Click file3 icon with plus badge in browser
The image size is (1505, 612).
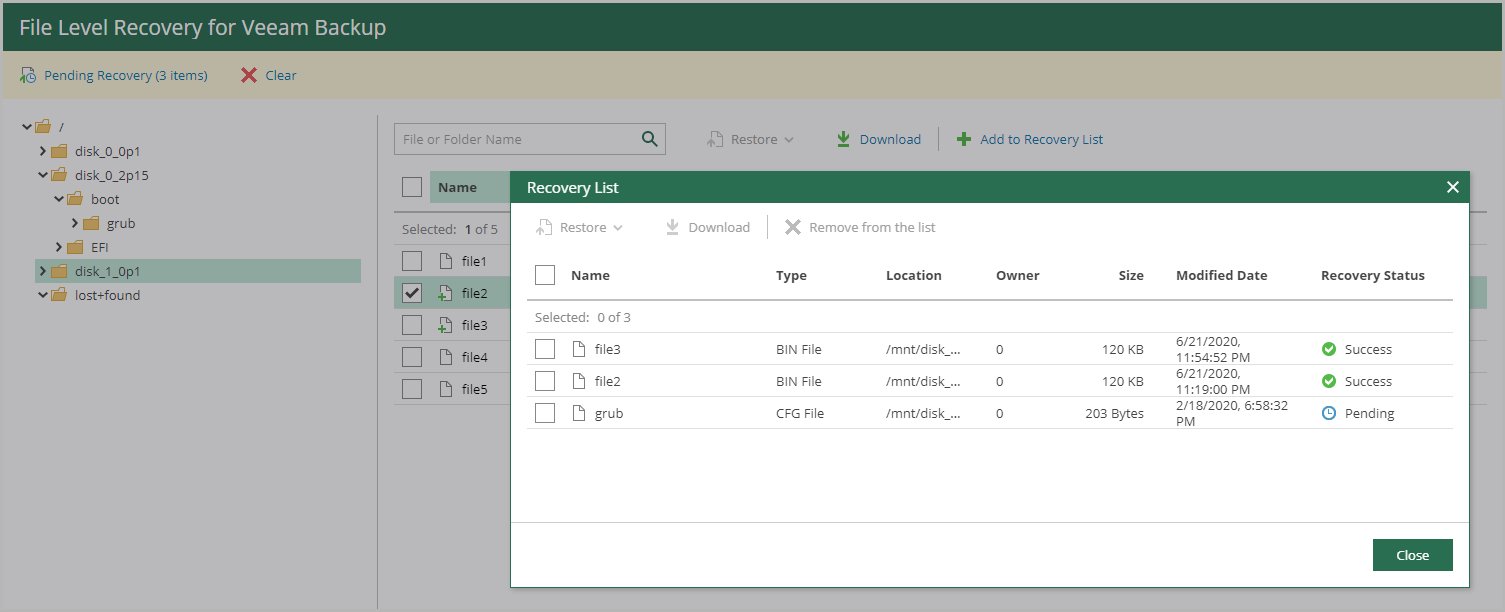coord(445,326)
